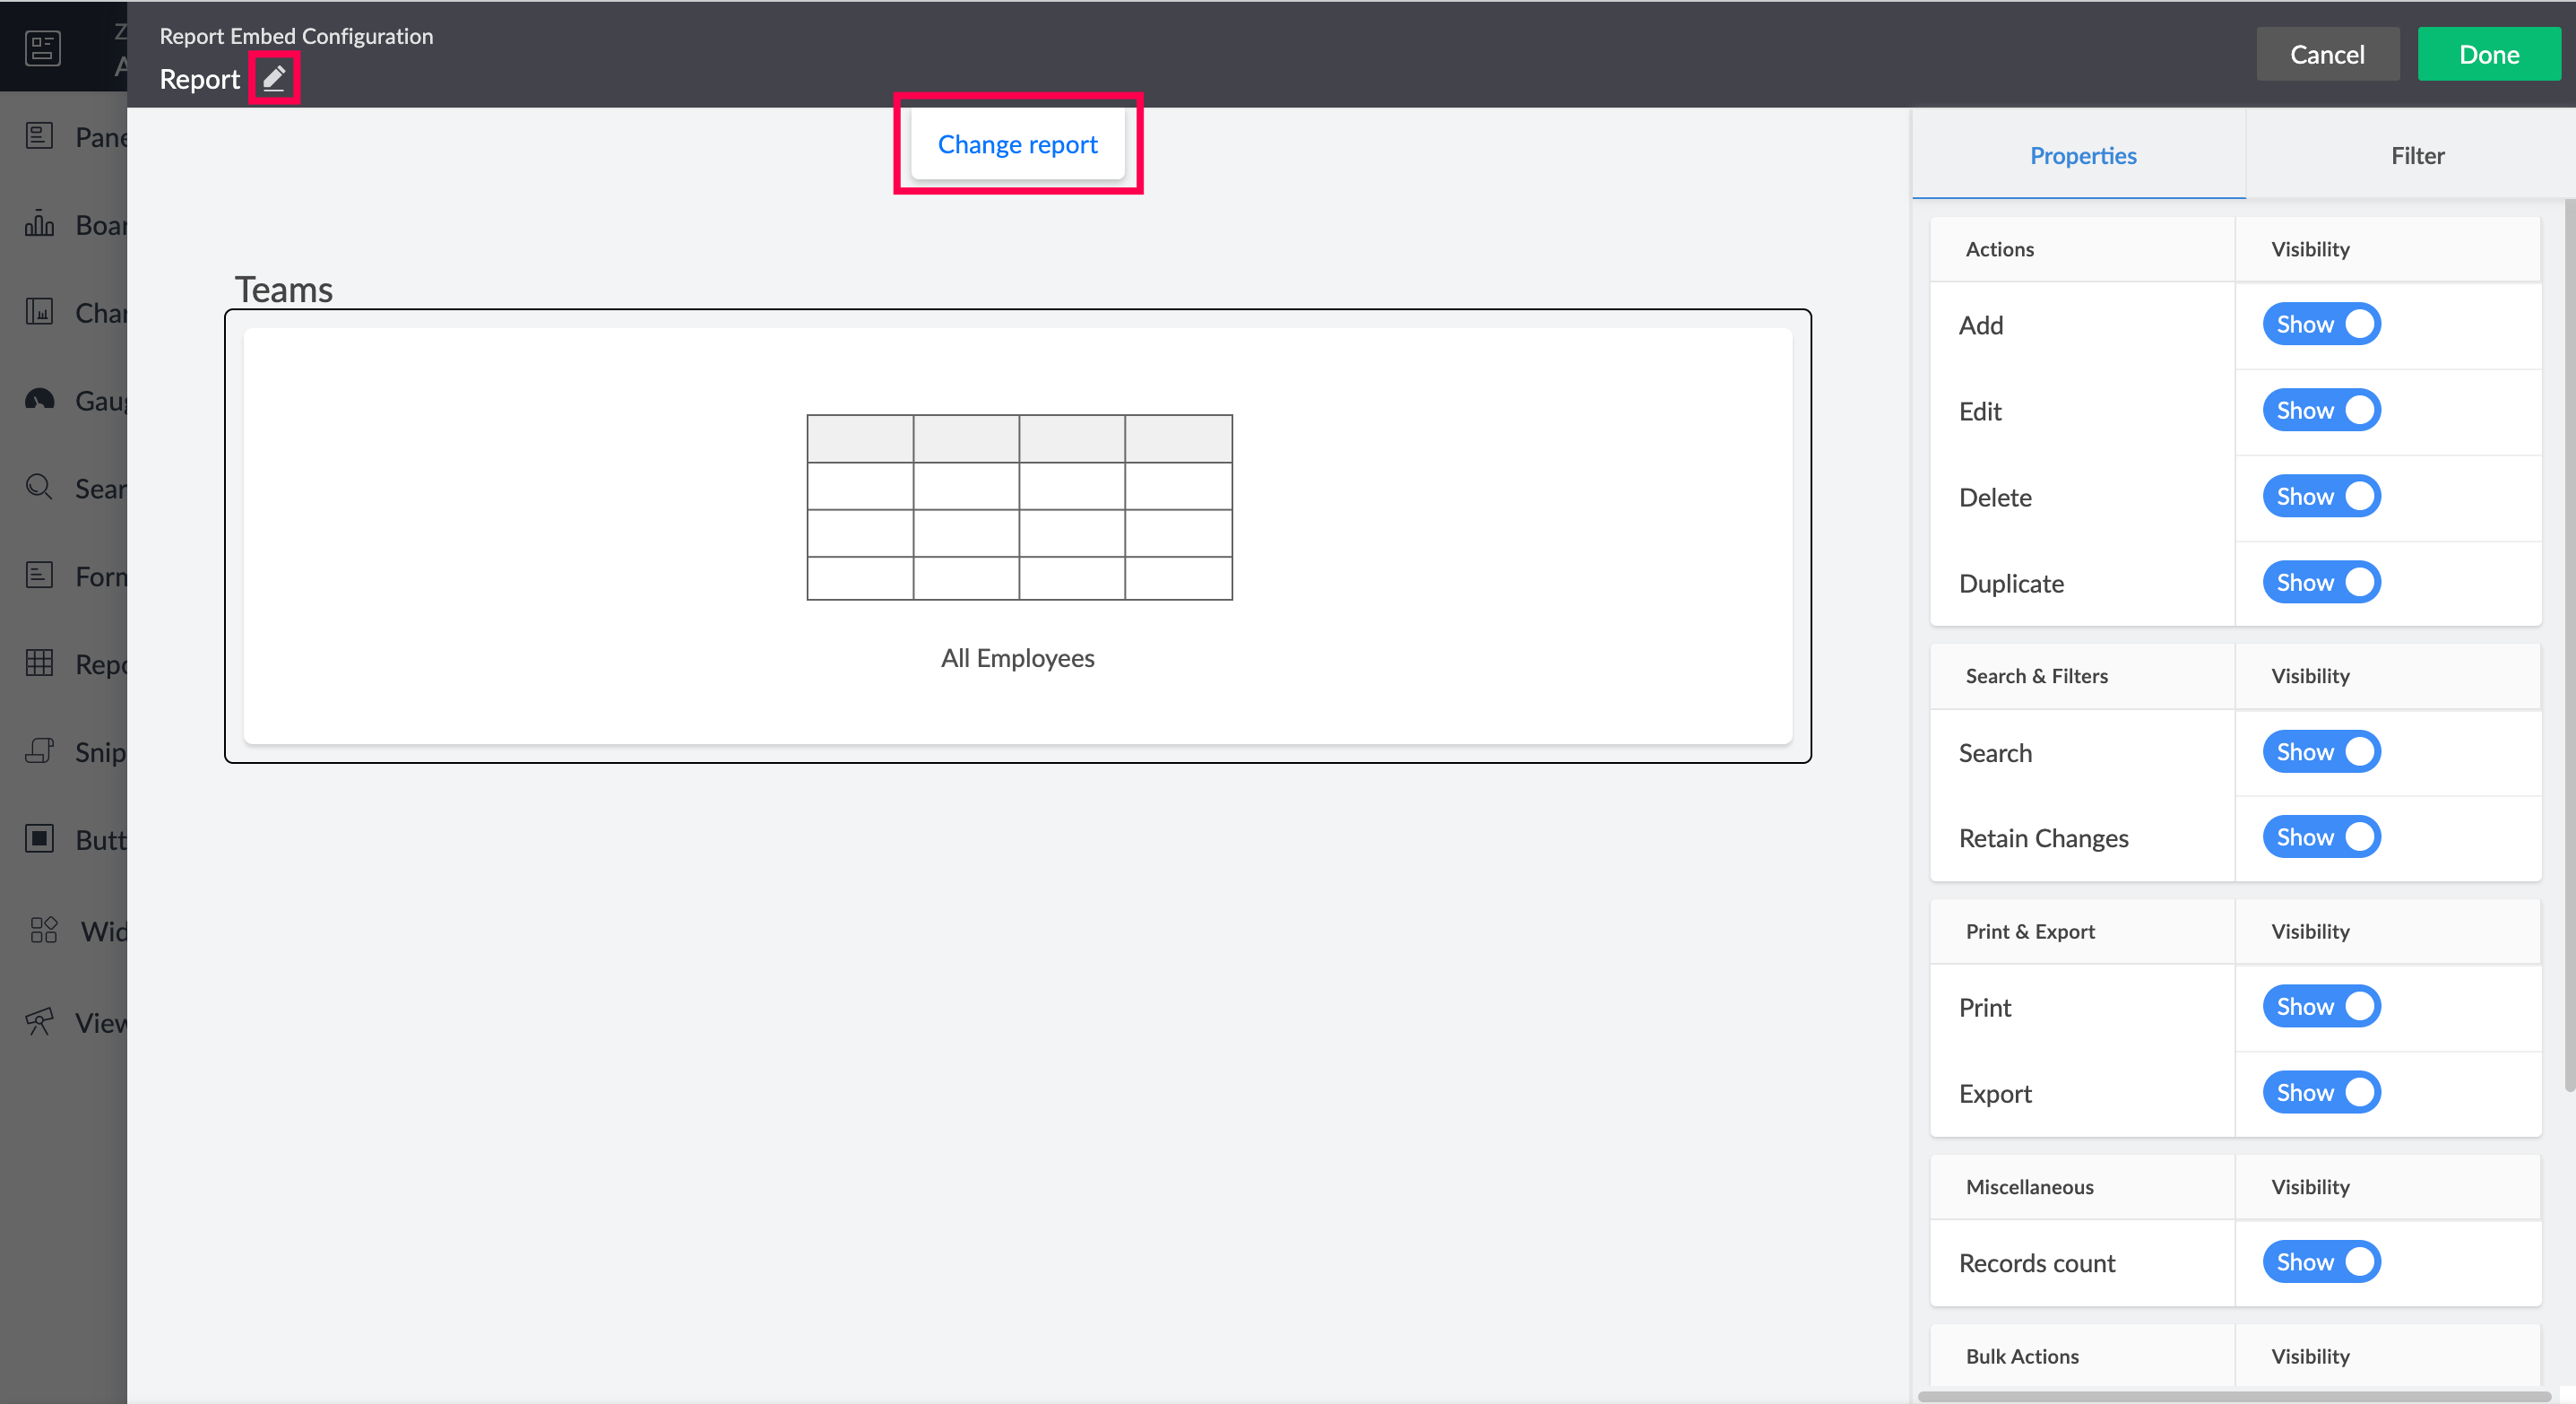2576x1404 pixels.
Task: Toggle Records count visibility
Action: click(x=2321, y=1262)
